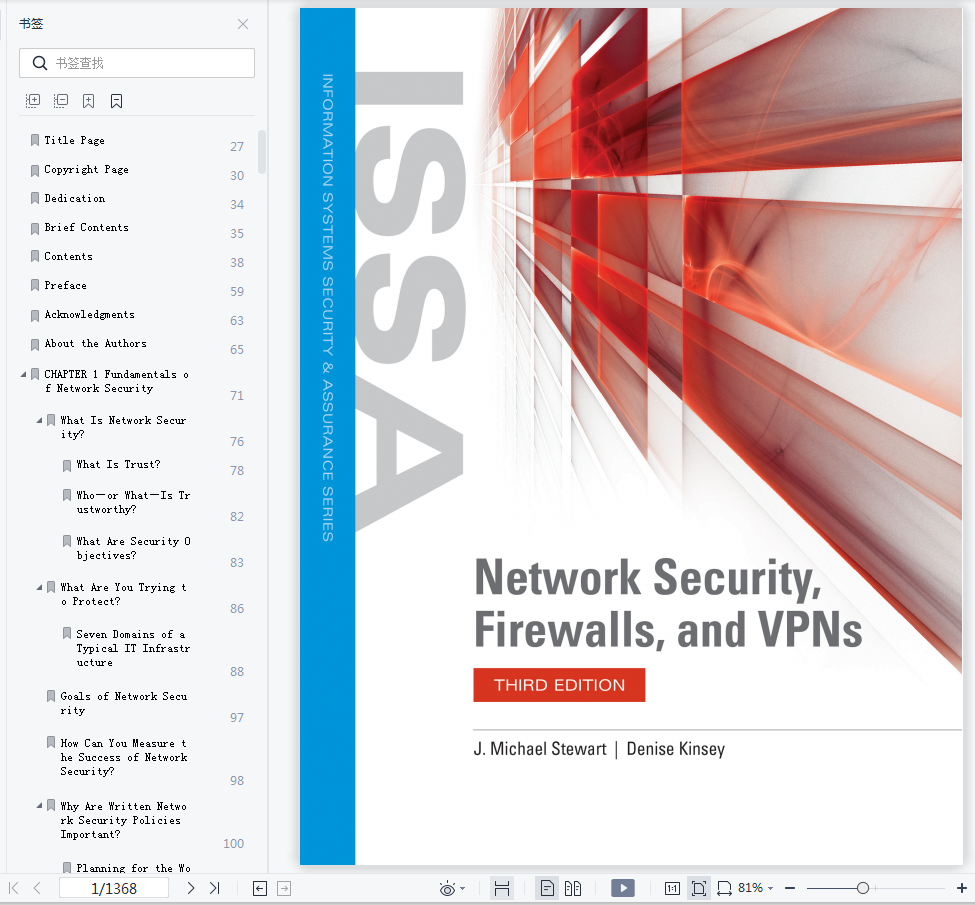This screenshot has width=975, height=905.
Task: Switch to single page layout
Action: tap(547, 888)
